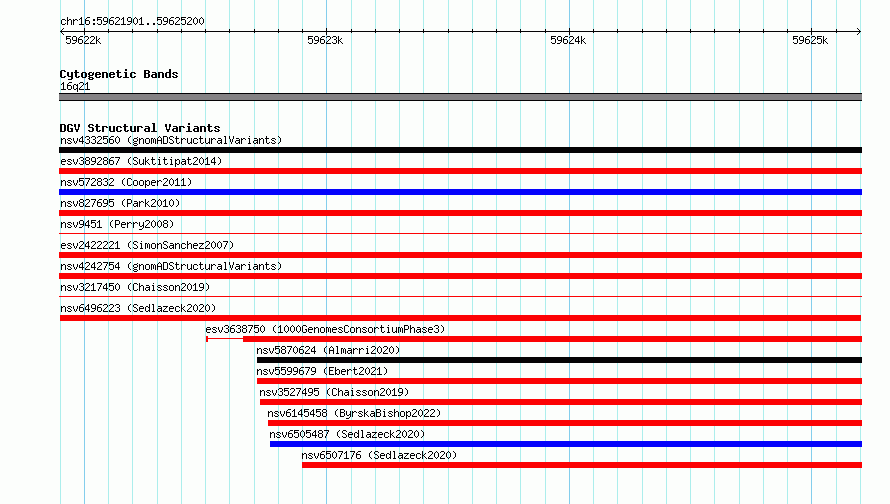The width and height of the screenshot is (890, 504).
Task: Open variant nsv6145458 (ByrskaBishop2022) label
Action: 354,413
